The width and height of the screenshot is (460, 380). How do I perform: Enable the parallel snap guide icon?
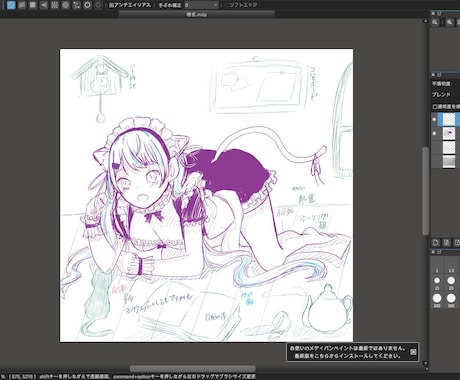[x=22, y=5]
